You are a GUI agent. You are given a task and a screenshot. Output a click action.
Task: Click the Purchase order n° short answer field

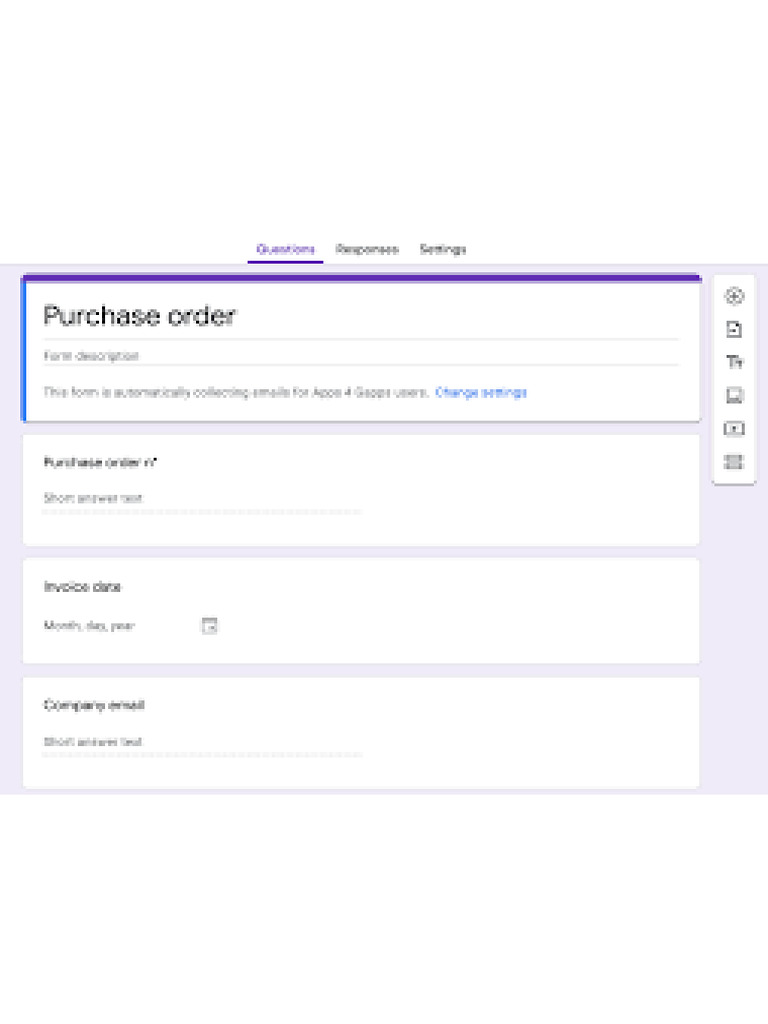pos(200,498)
